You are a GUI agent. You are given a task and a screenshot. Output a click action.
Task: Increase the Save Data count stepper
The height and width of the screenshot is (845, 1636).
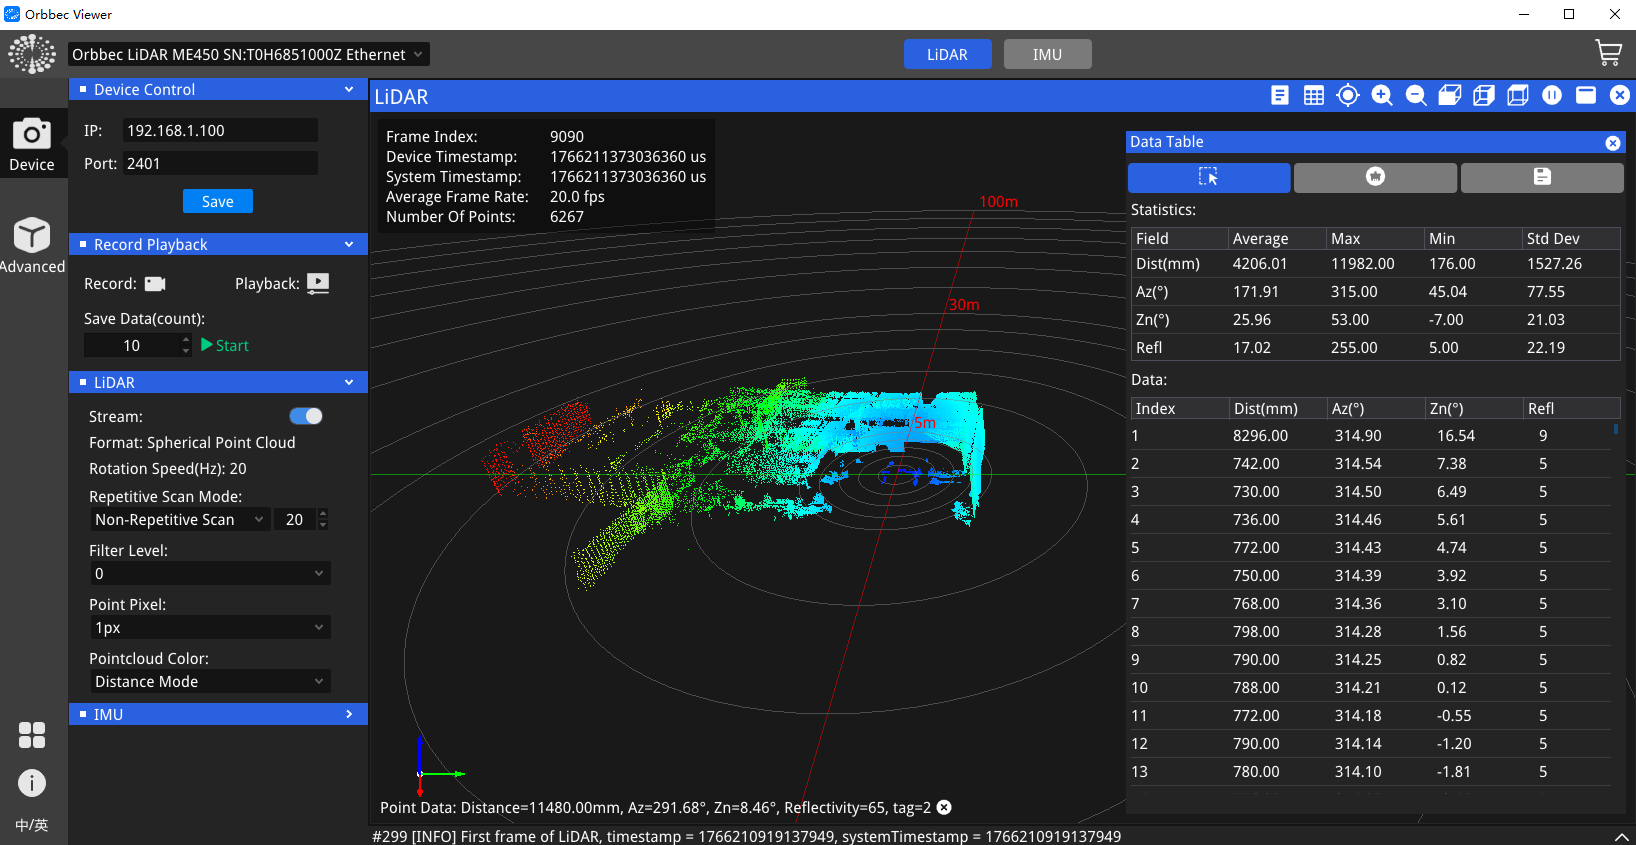click(186, 339)
